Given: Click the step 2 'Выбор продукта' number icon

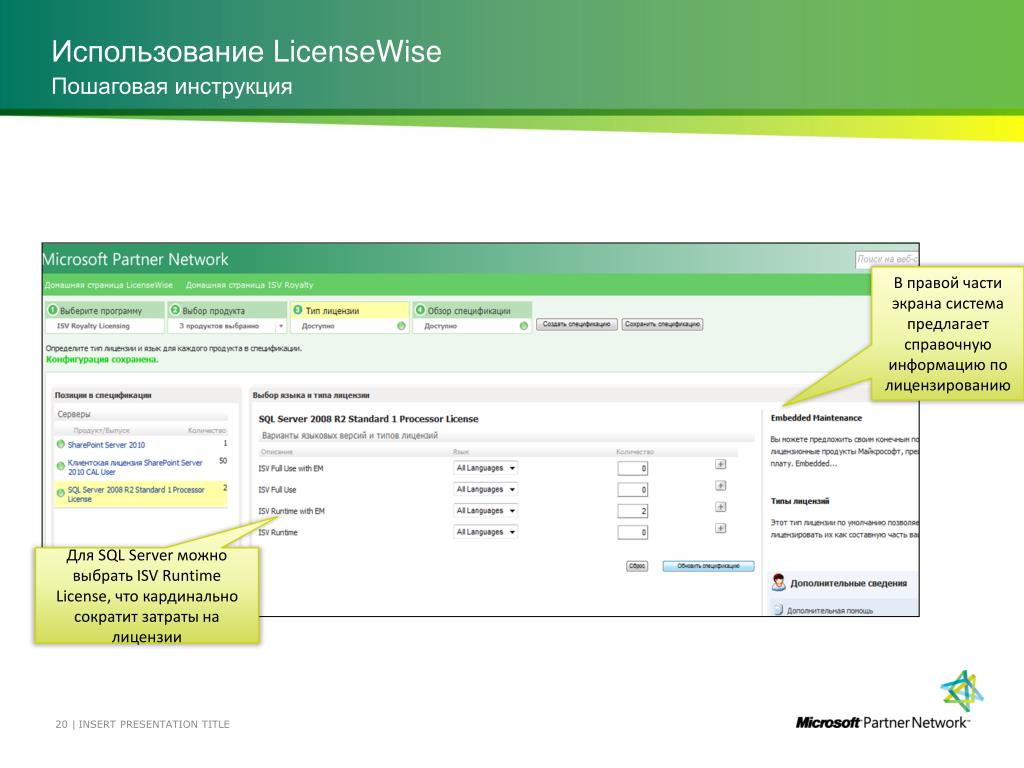Looking at the screenshot, I should pyautogui.click(x=175, y=310).
